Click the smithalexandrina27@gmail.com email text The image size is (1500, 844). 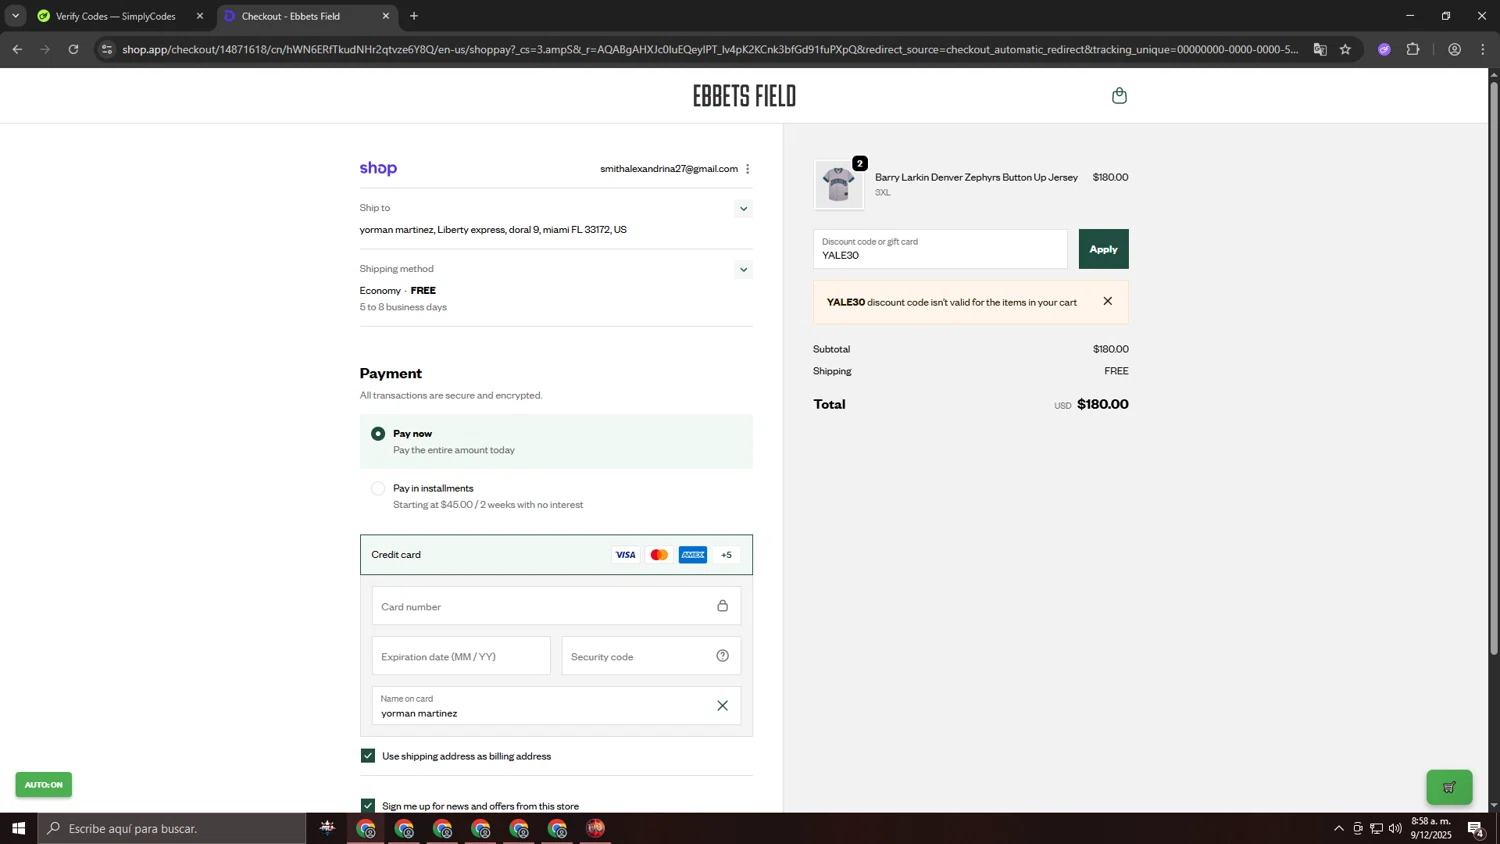[x=669, y=169]
